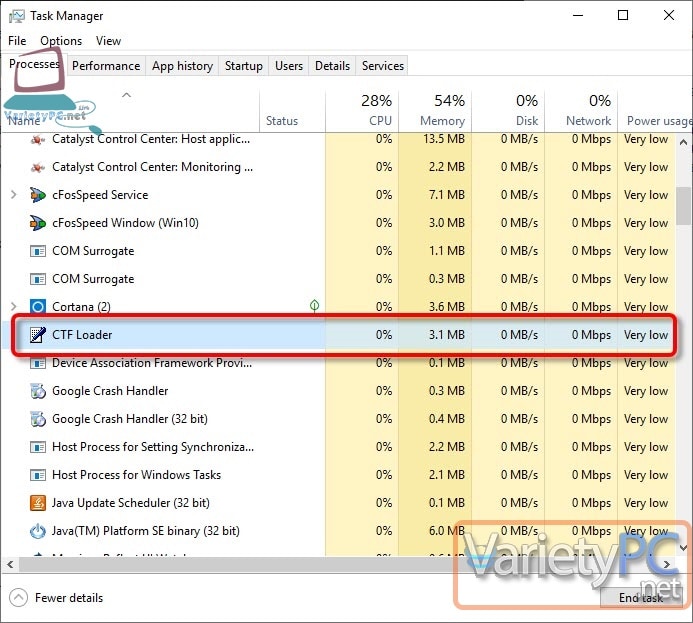Viewport: 693px width, 623px height.
Task: Click the 7.1 MB memory value
Action: pyautogui.click(x=446, y=195)
